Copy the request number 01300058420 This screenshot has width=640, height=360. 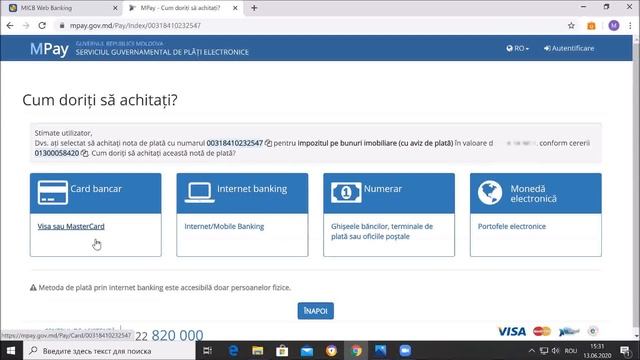[x=84, y=153]
